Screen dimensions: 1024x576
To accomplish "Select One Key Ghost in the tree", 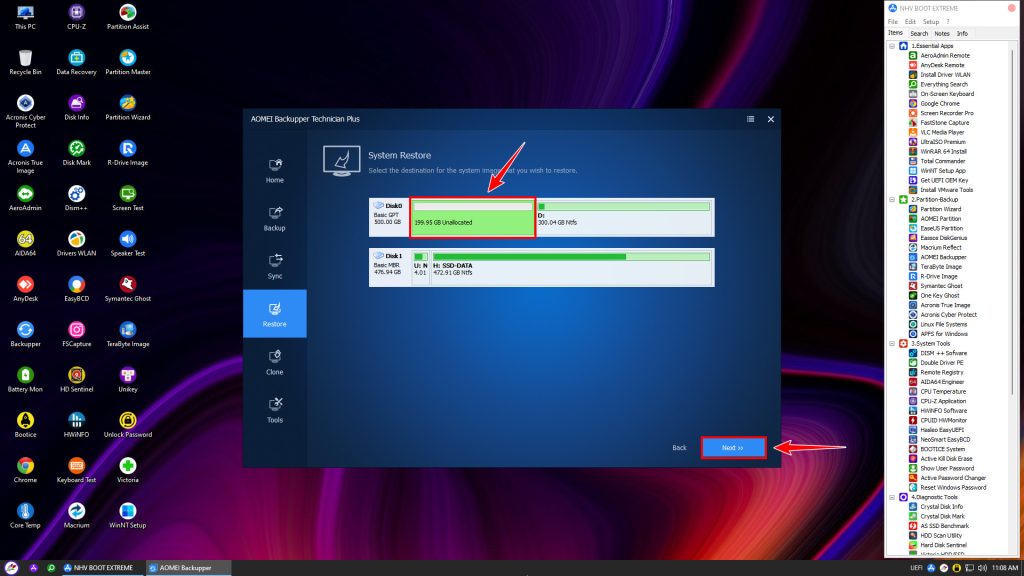I will (940, 295).
